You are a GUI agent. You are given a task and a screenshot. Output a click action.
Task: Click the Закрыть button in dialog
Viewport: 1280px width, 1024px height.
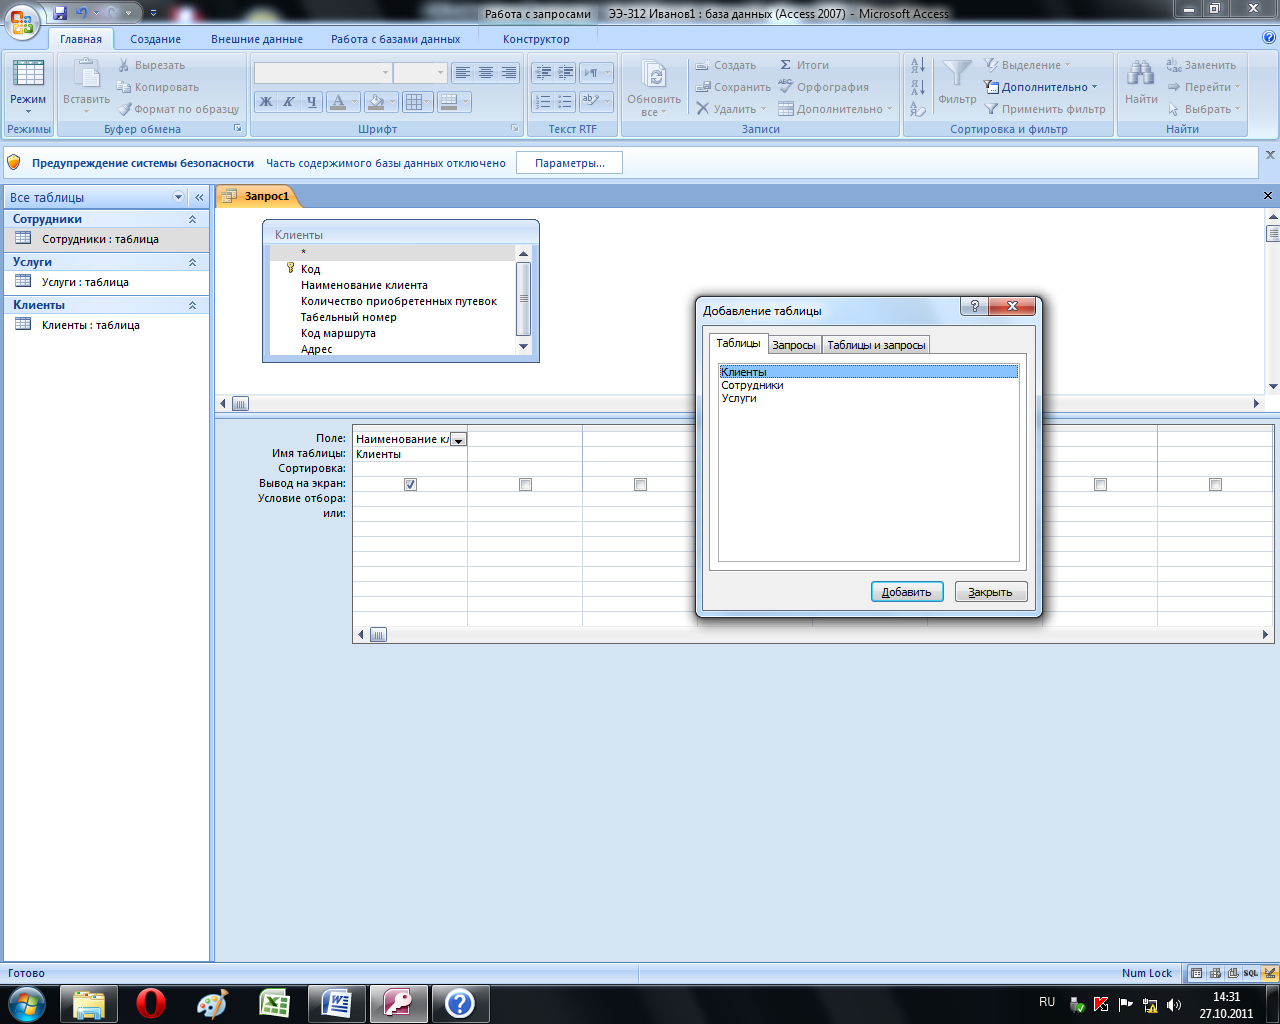coord(991,592)
